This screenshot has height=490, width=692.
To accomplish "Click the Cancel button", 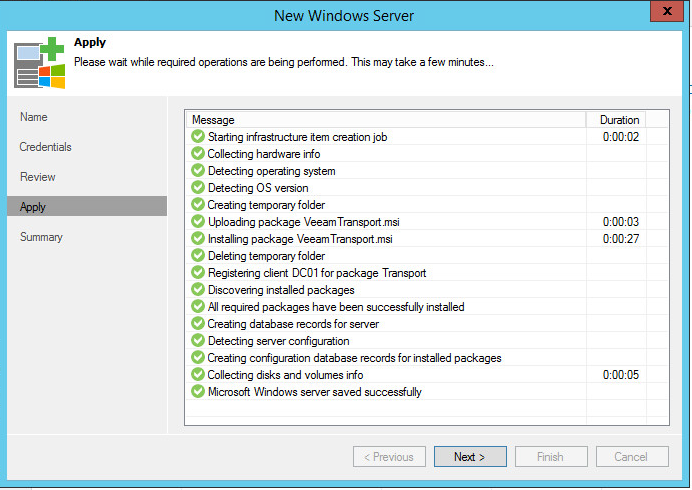I will click(631, 457).
